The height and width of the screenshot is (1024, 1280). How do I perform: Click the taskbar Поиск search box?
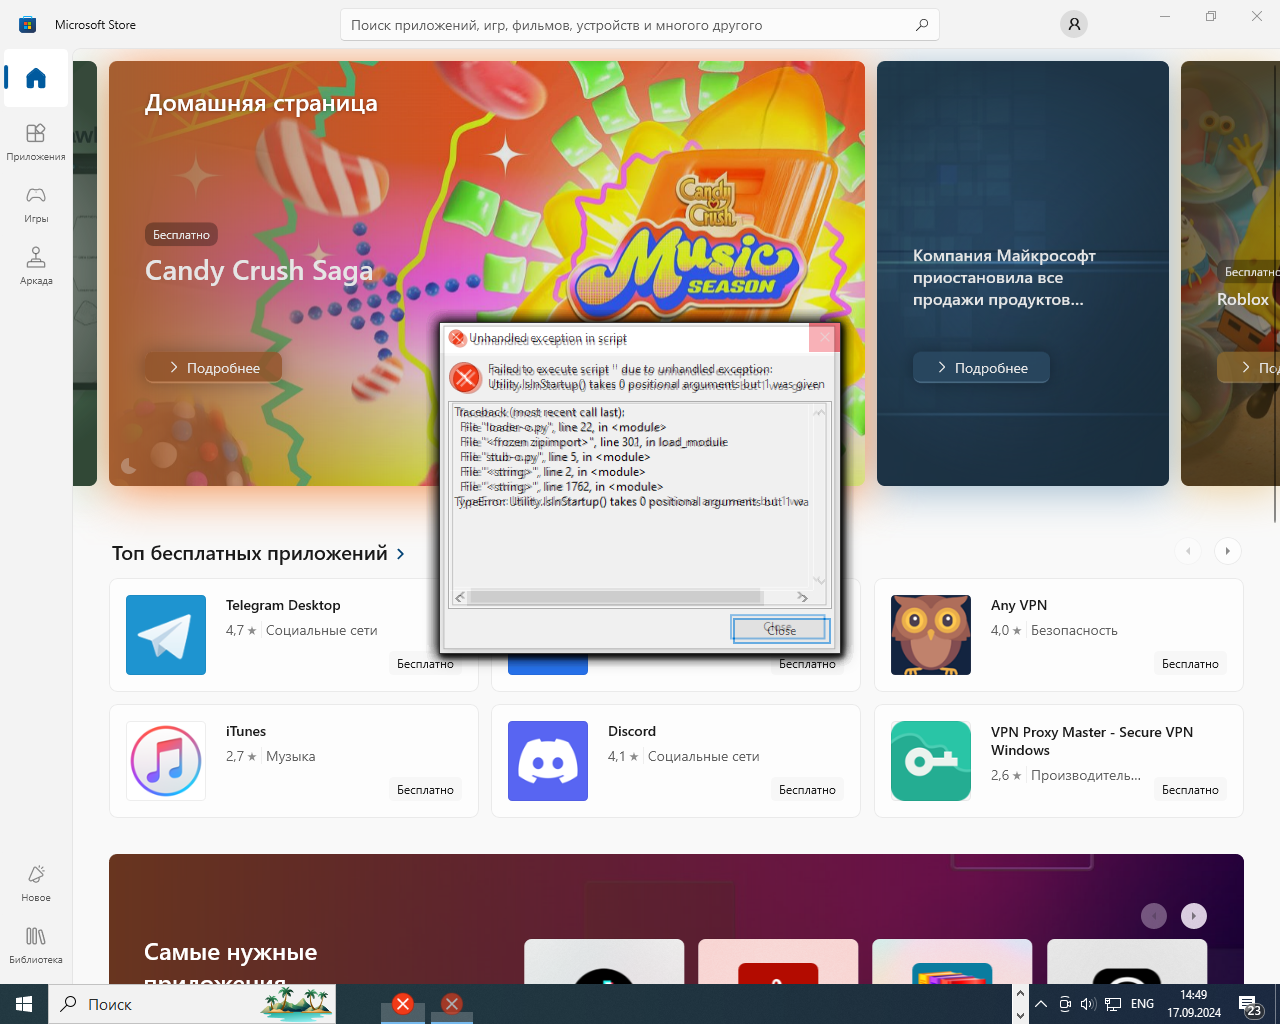point(192,1004)
